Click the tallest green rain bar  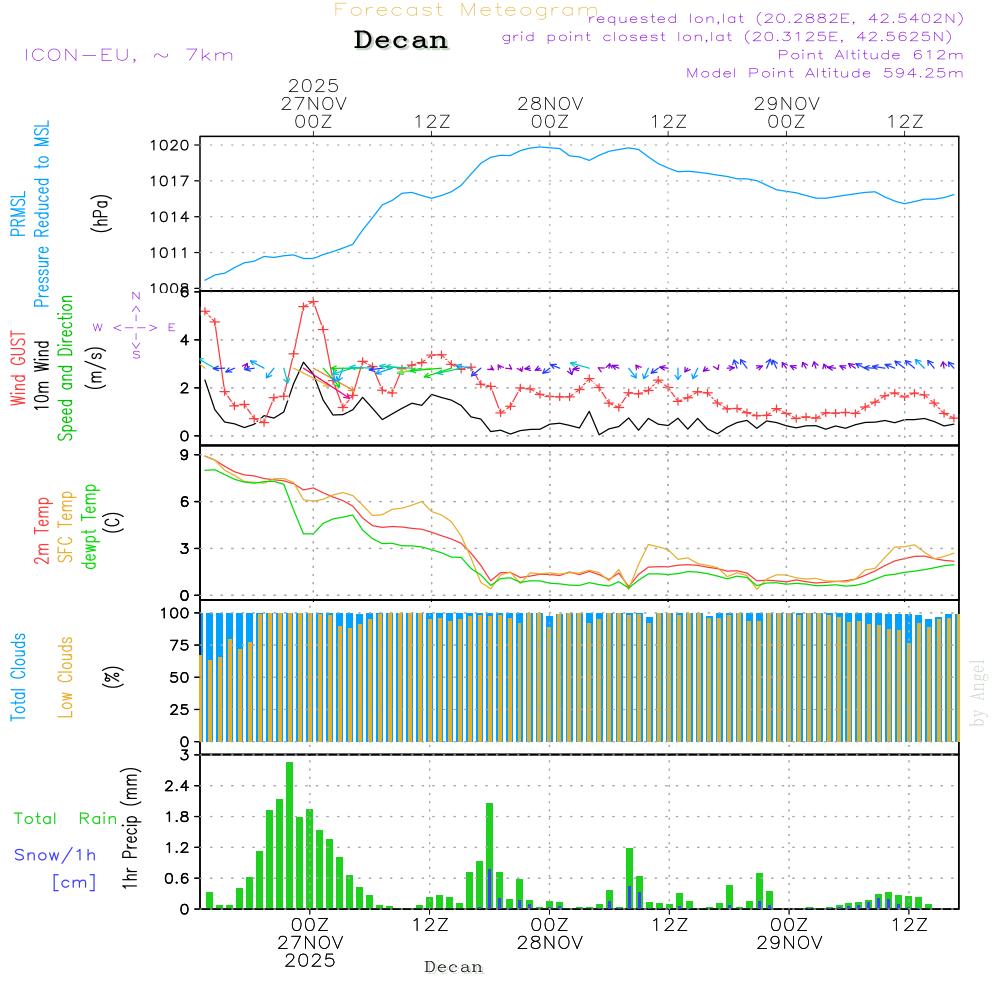(290, 835)
